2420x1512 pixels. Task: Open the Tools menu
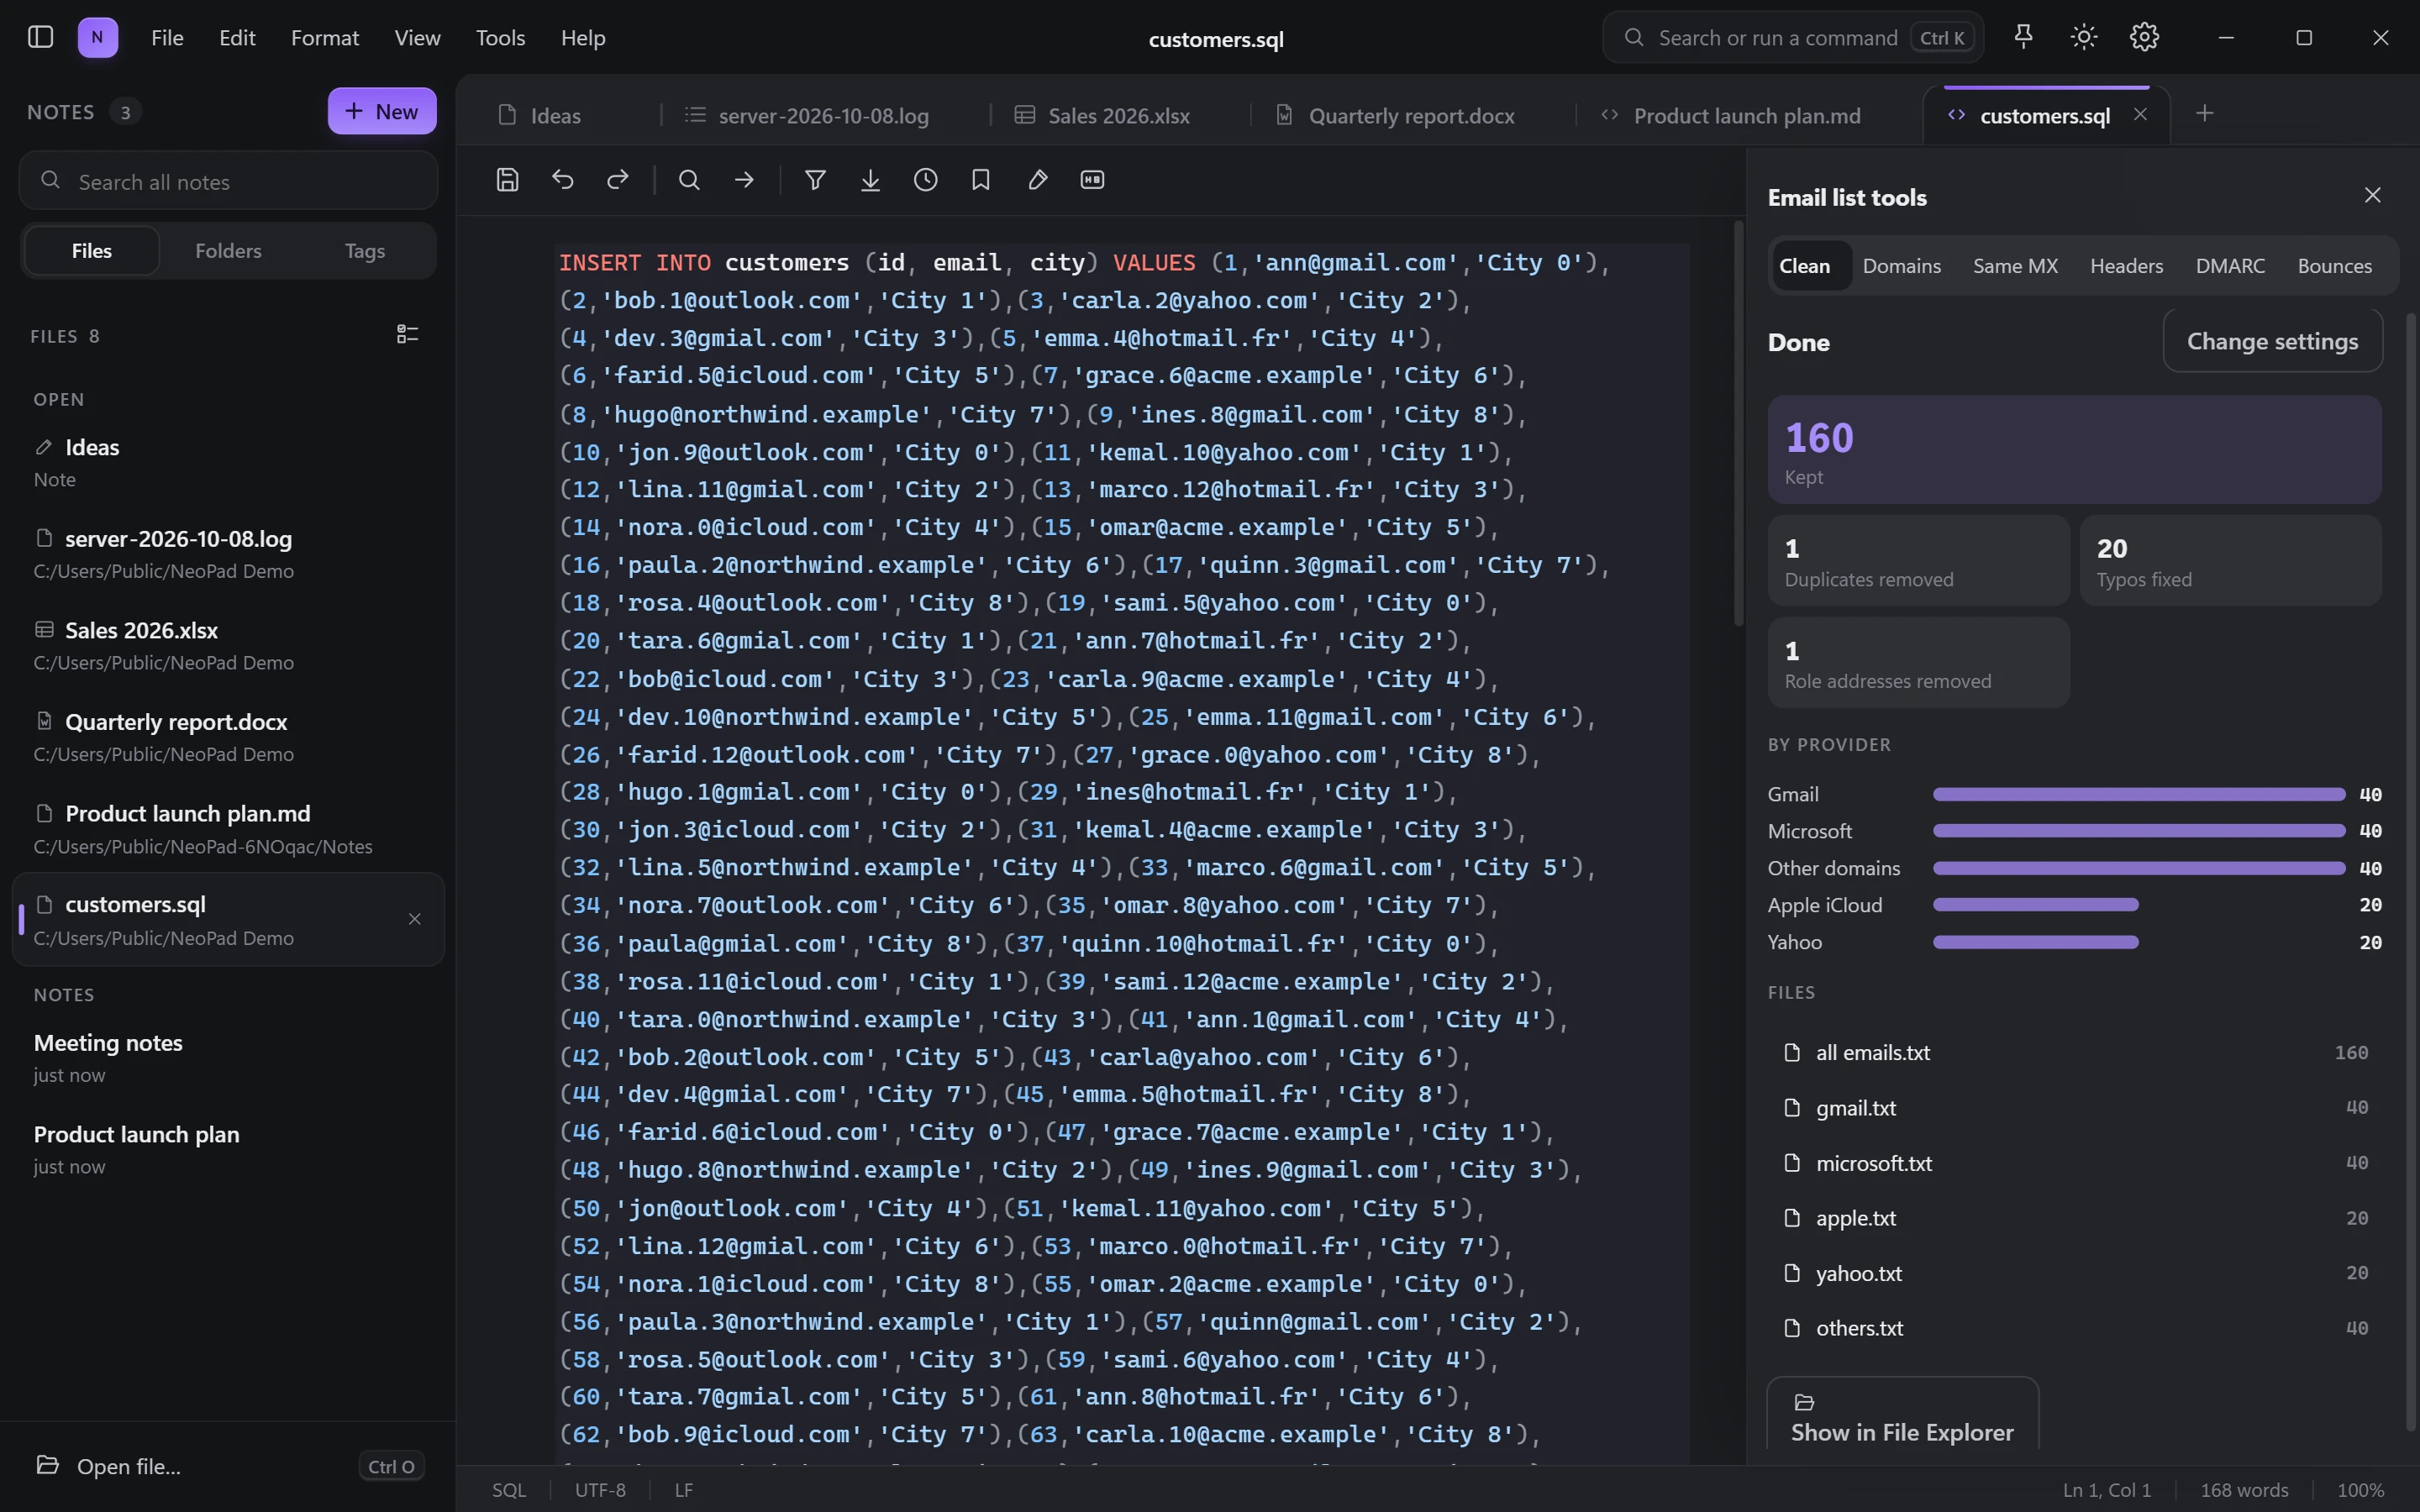(500, 38)
